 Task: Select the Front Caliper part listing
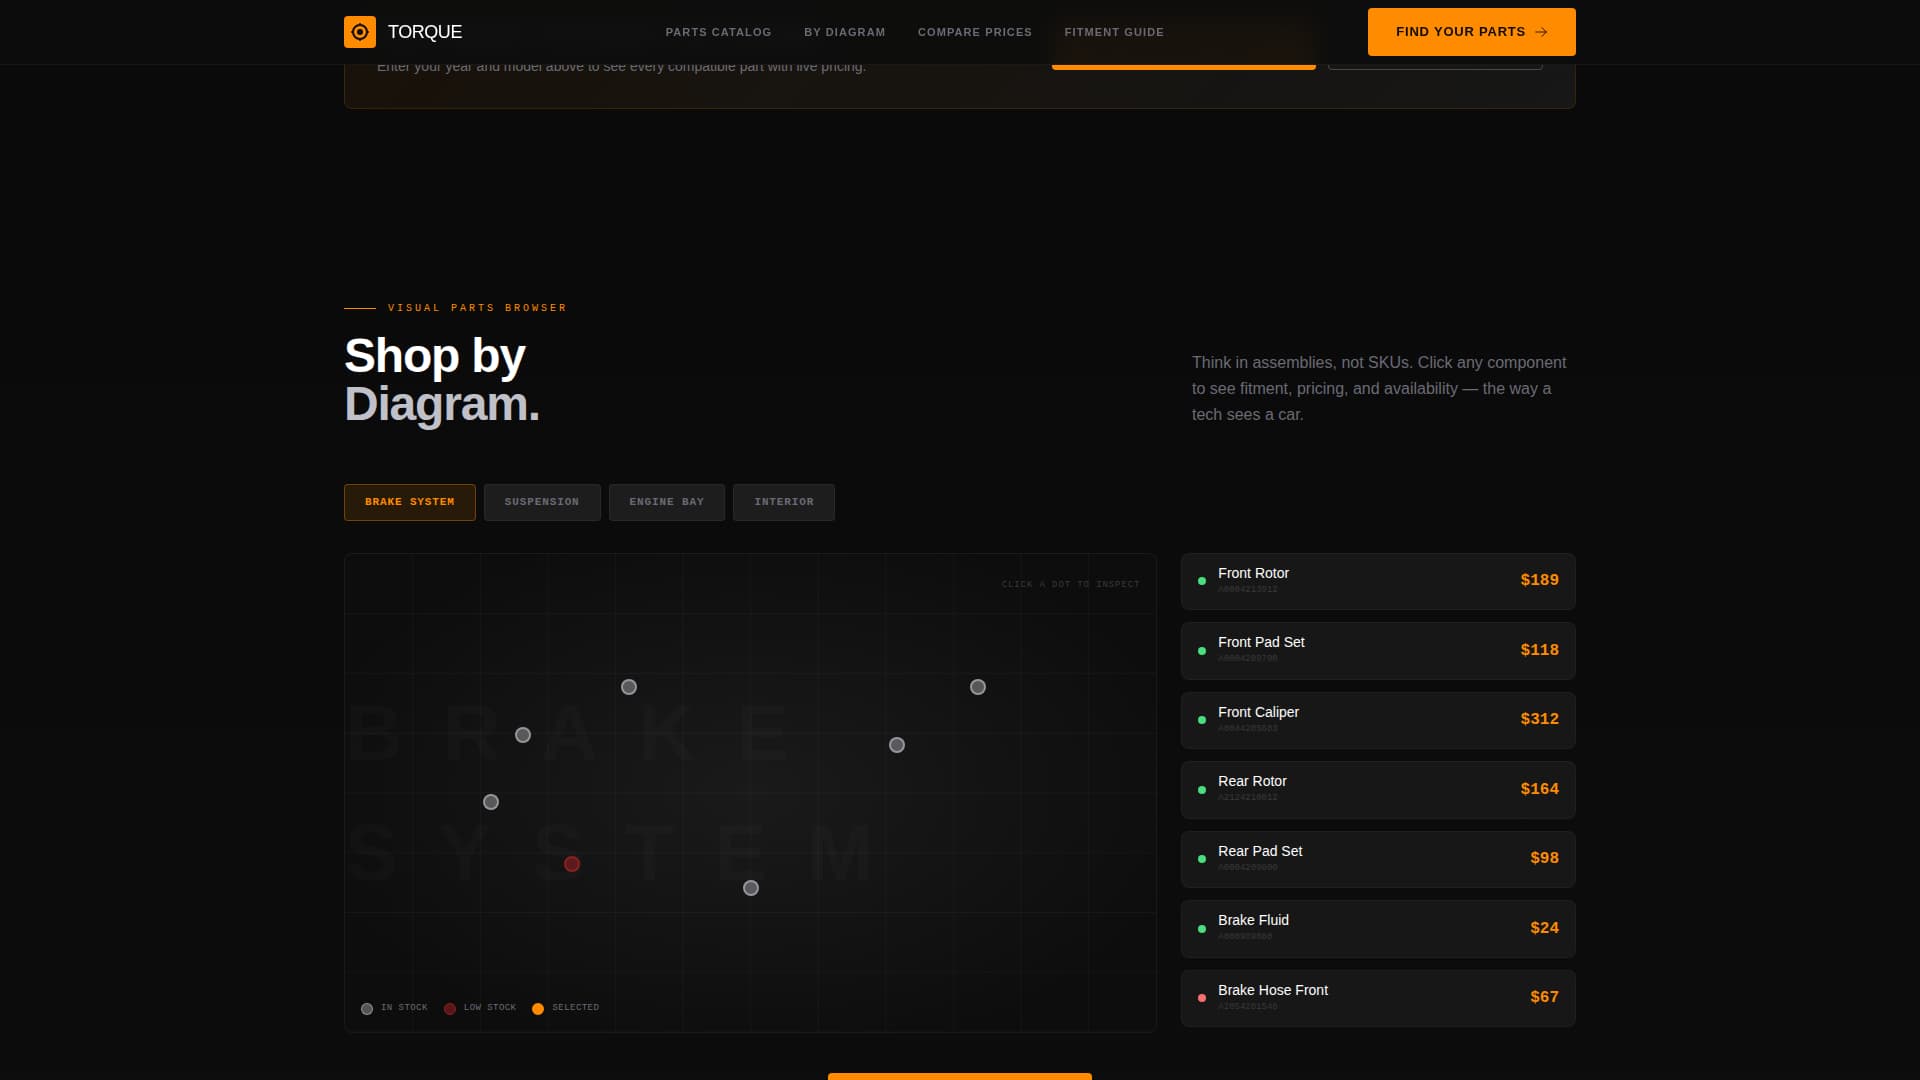click(1377, 719)
